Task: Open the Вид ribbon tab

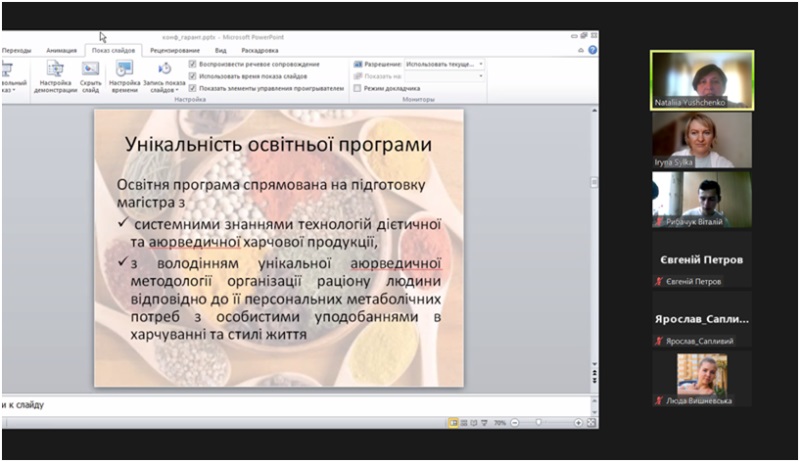Action: 220,49
